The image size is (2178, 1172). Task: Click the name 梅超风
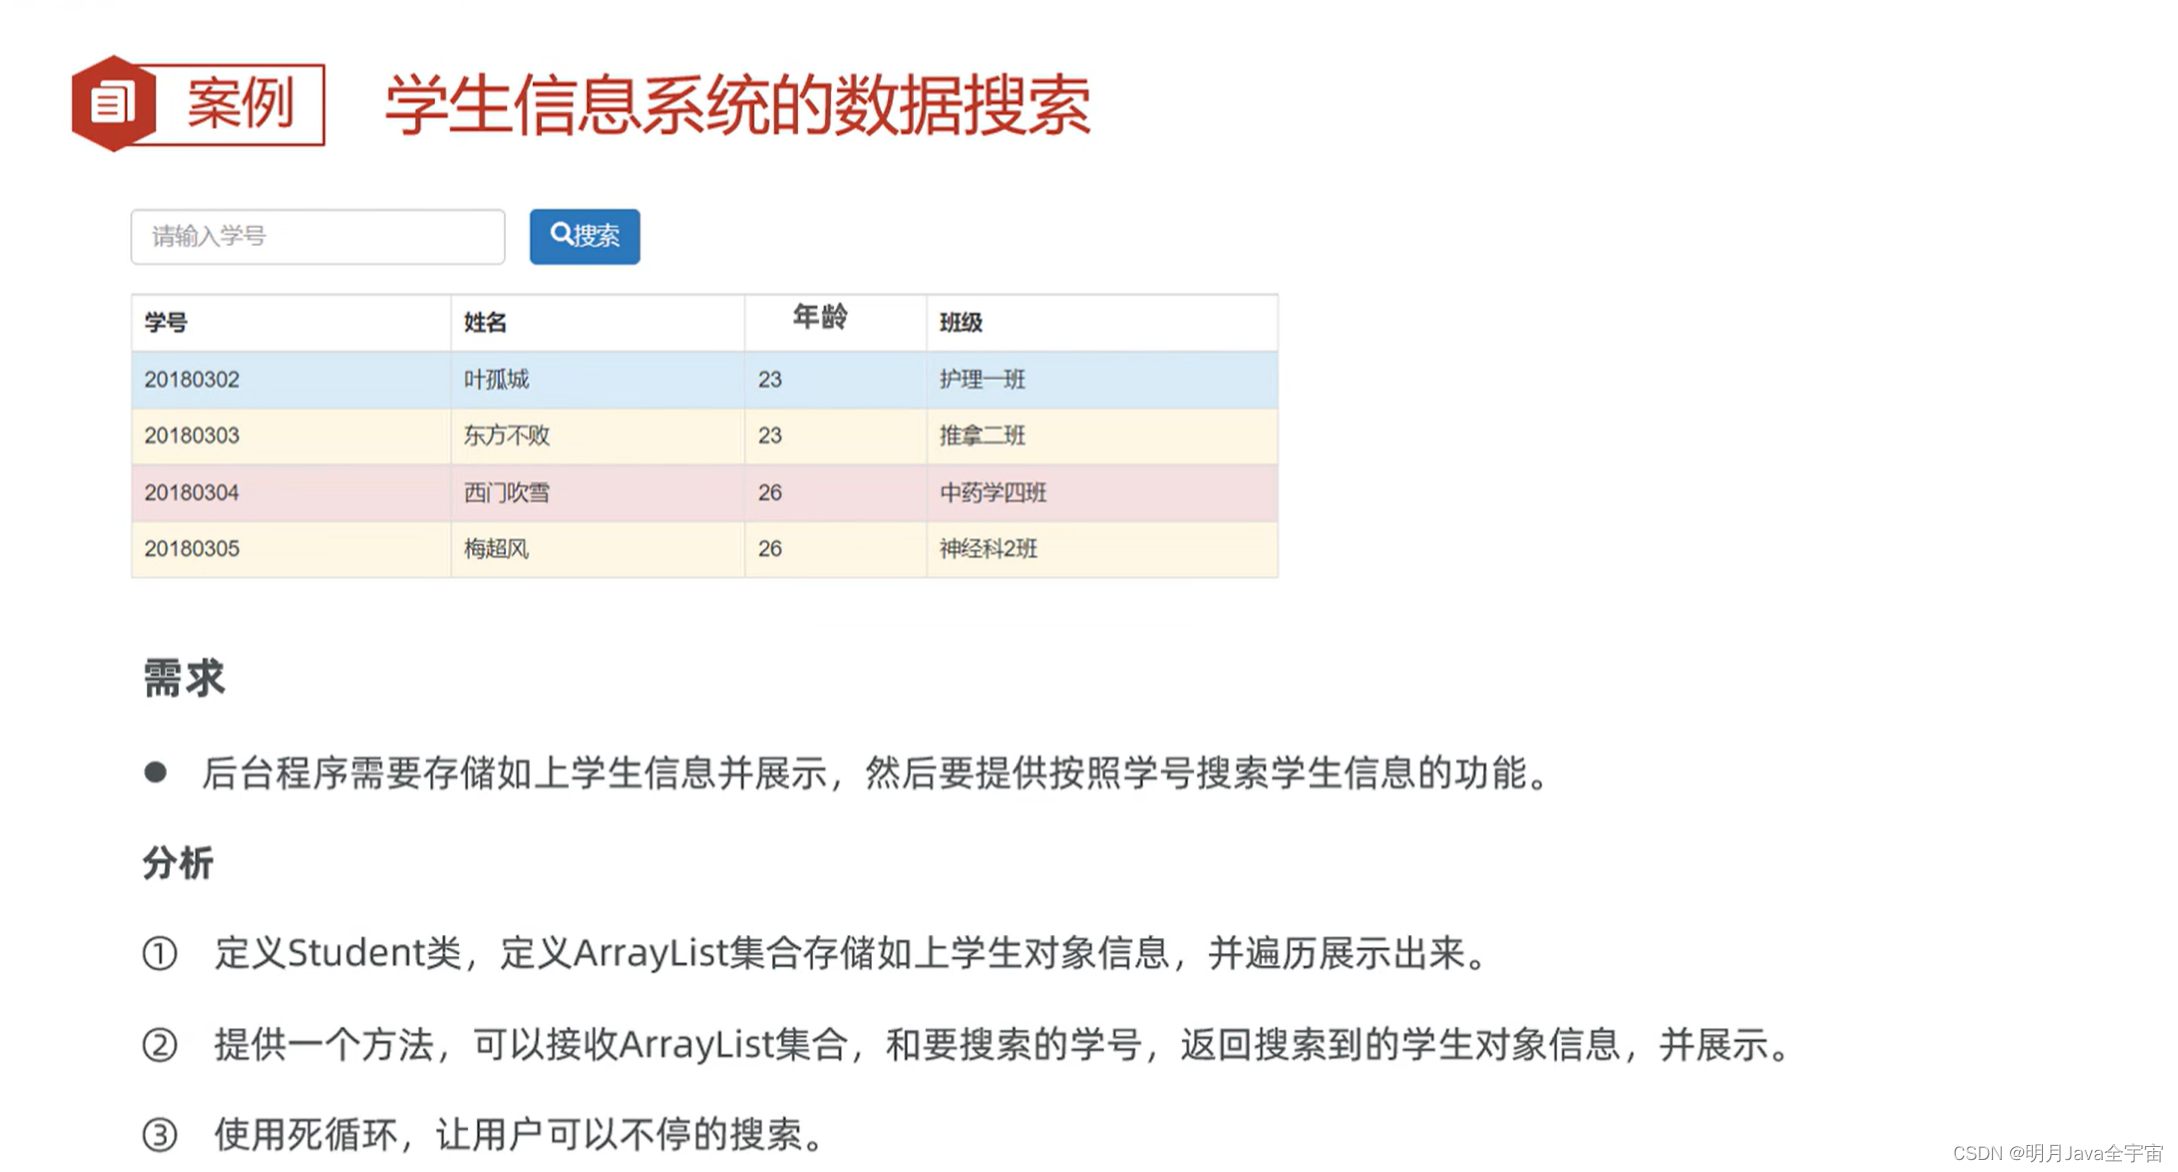496,548
